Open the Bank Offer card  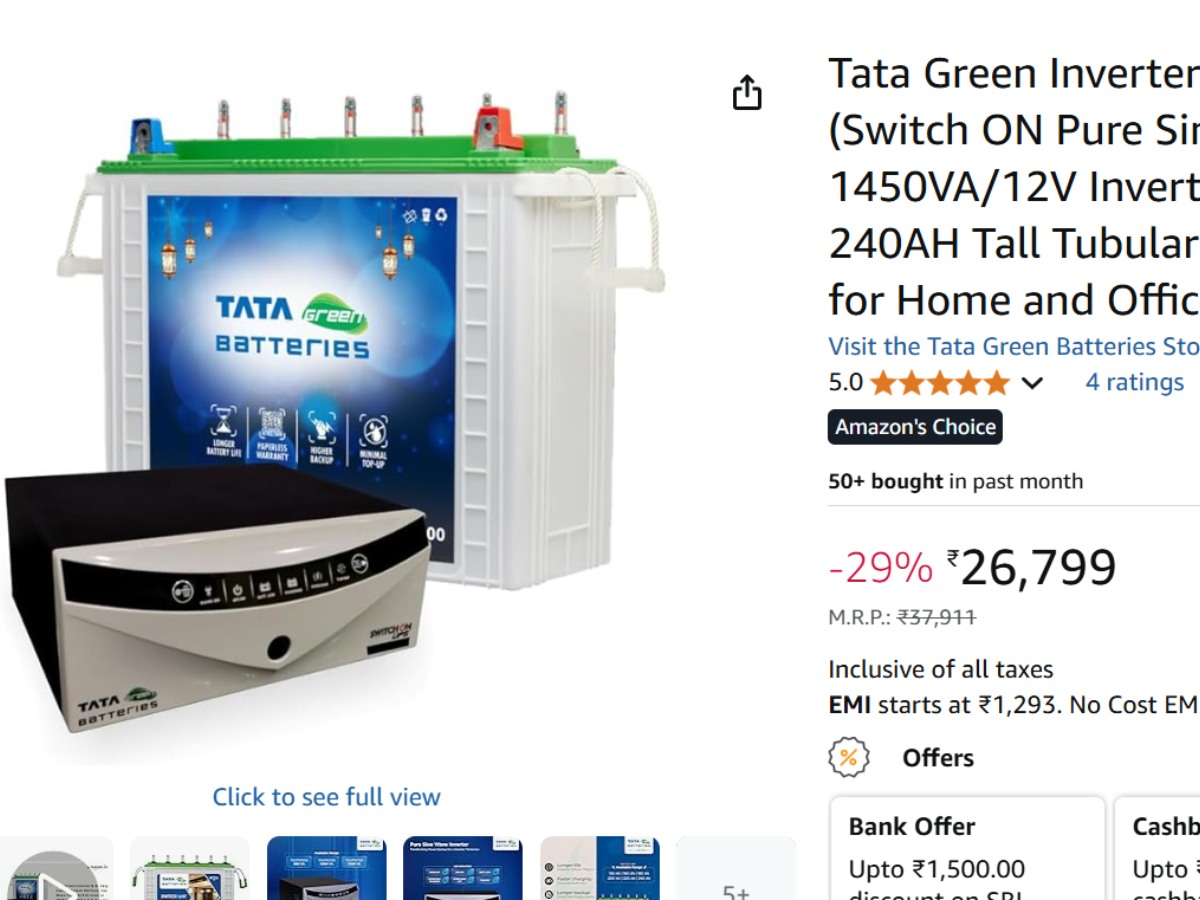tap(967, 848)
